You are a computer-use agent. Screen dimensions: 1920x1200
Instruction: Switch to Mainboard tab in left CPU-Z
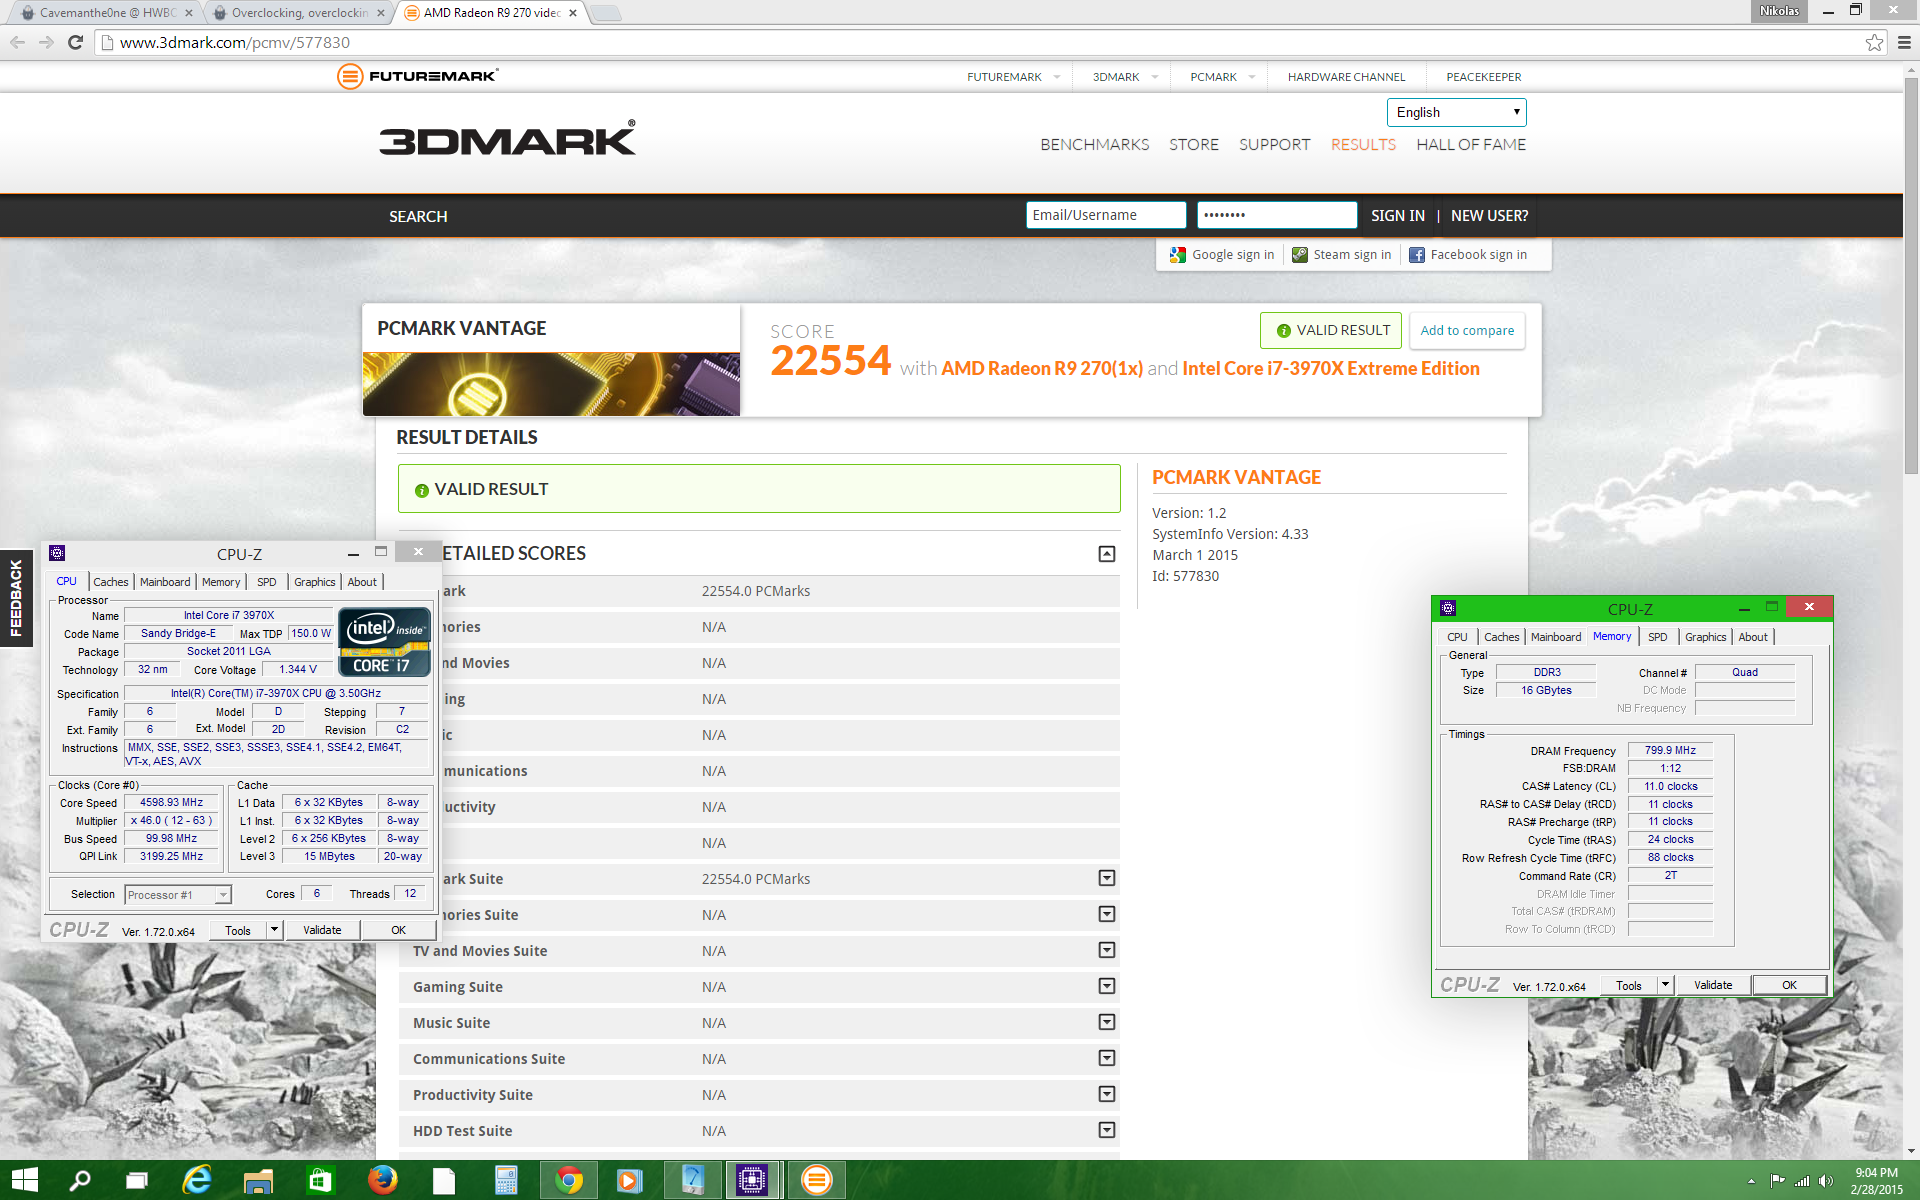click(x=165, y=582)
